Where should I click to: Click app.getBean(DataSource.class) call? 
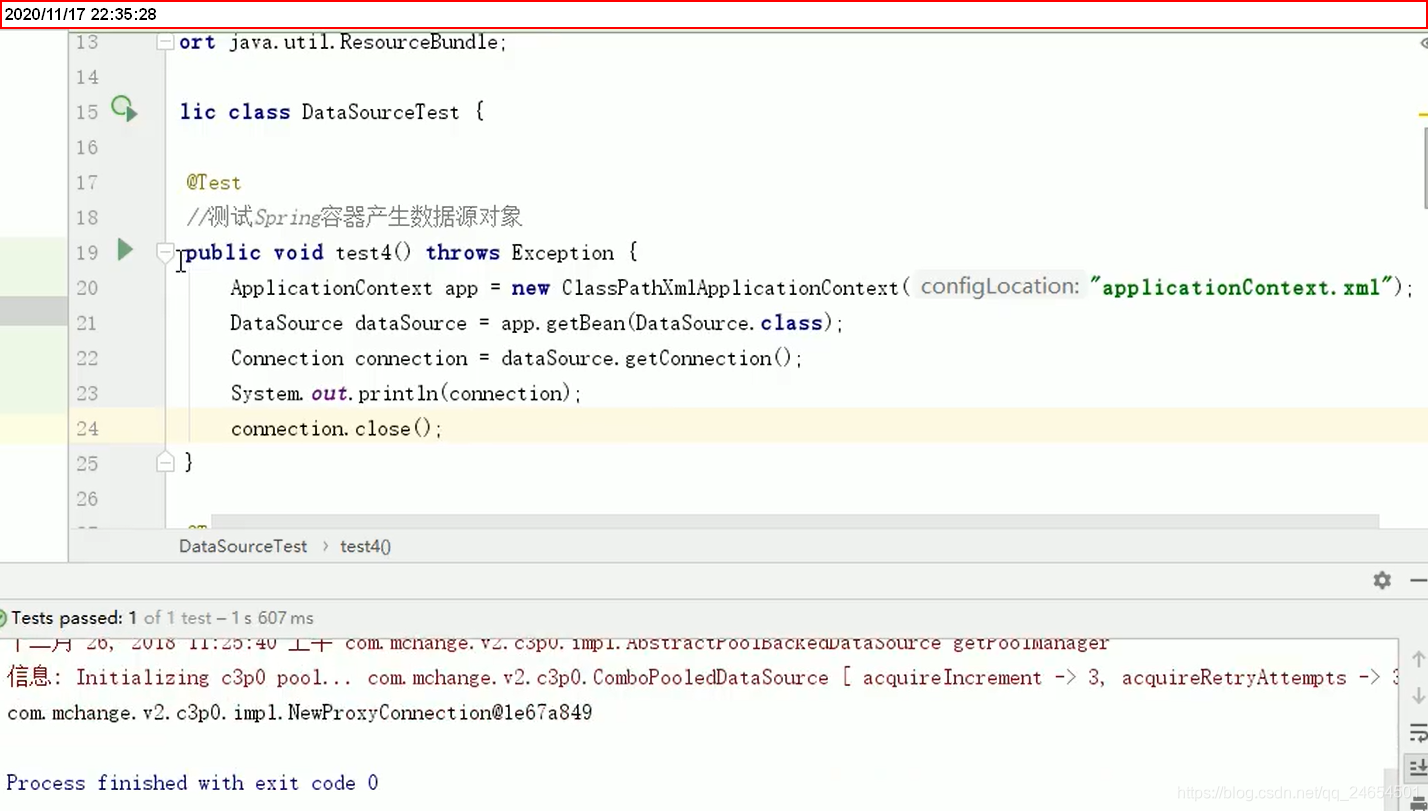coord(666,323)
